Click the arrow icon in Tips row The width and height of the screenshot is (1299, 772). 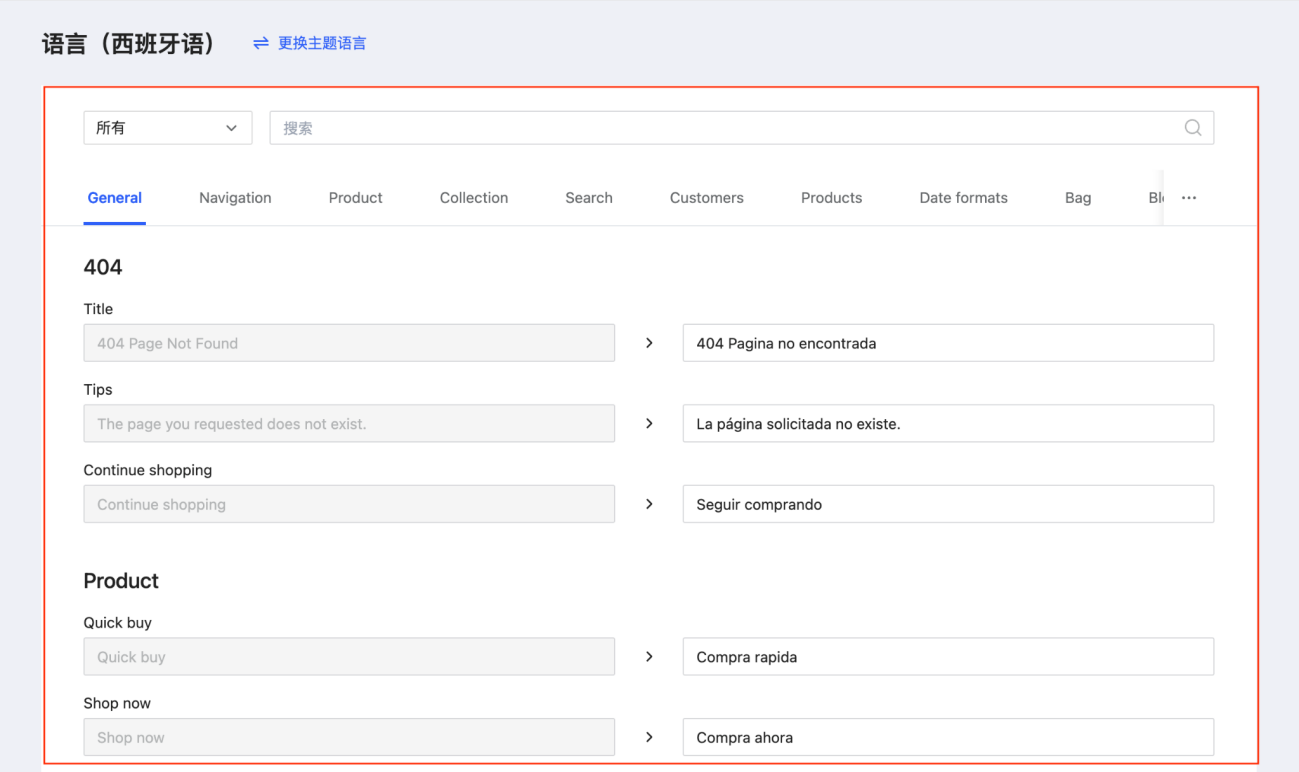click(649, 424)
